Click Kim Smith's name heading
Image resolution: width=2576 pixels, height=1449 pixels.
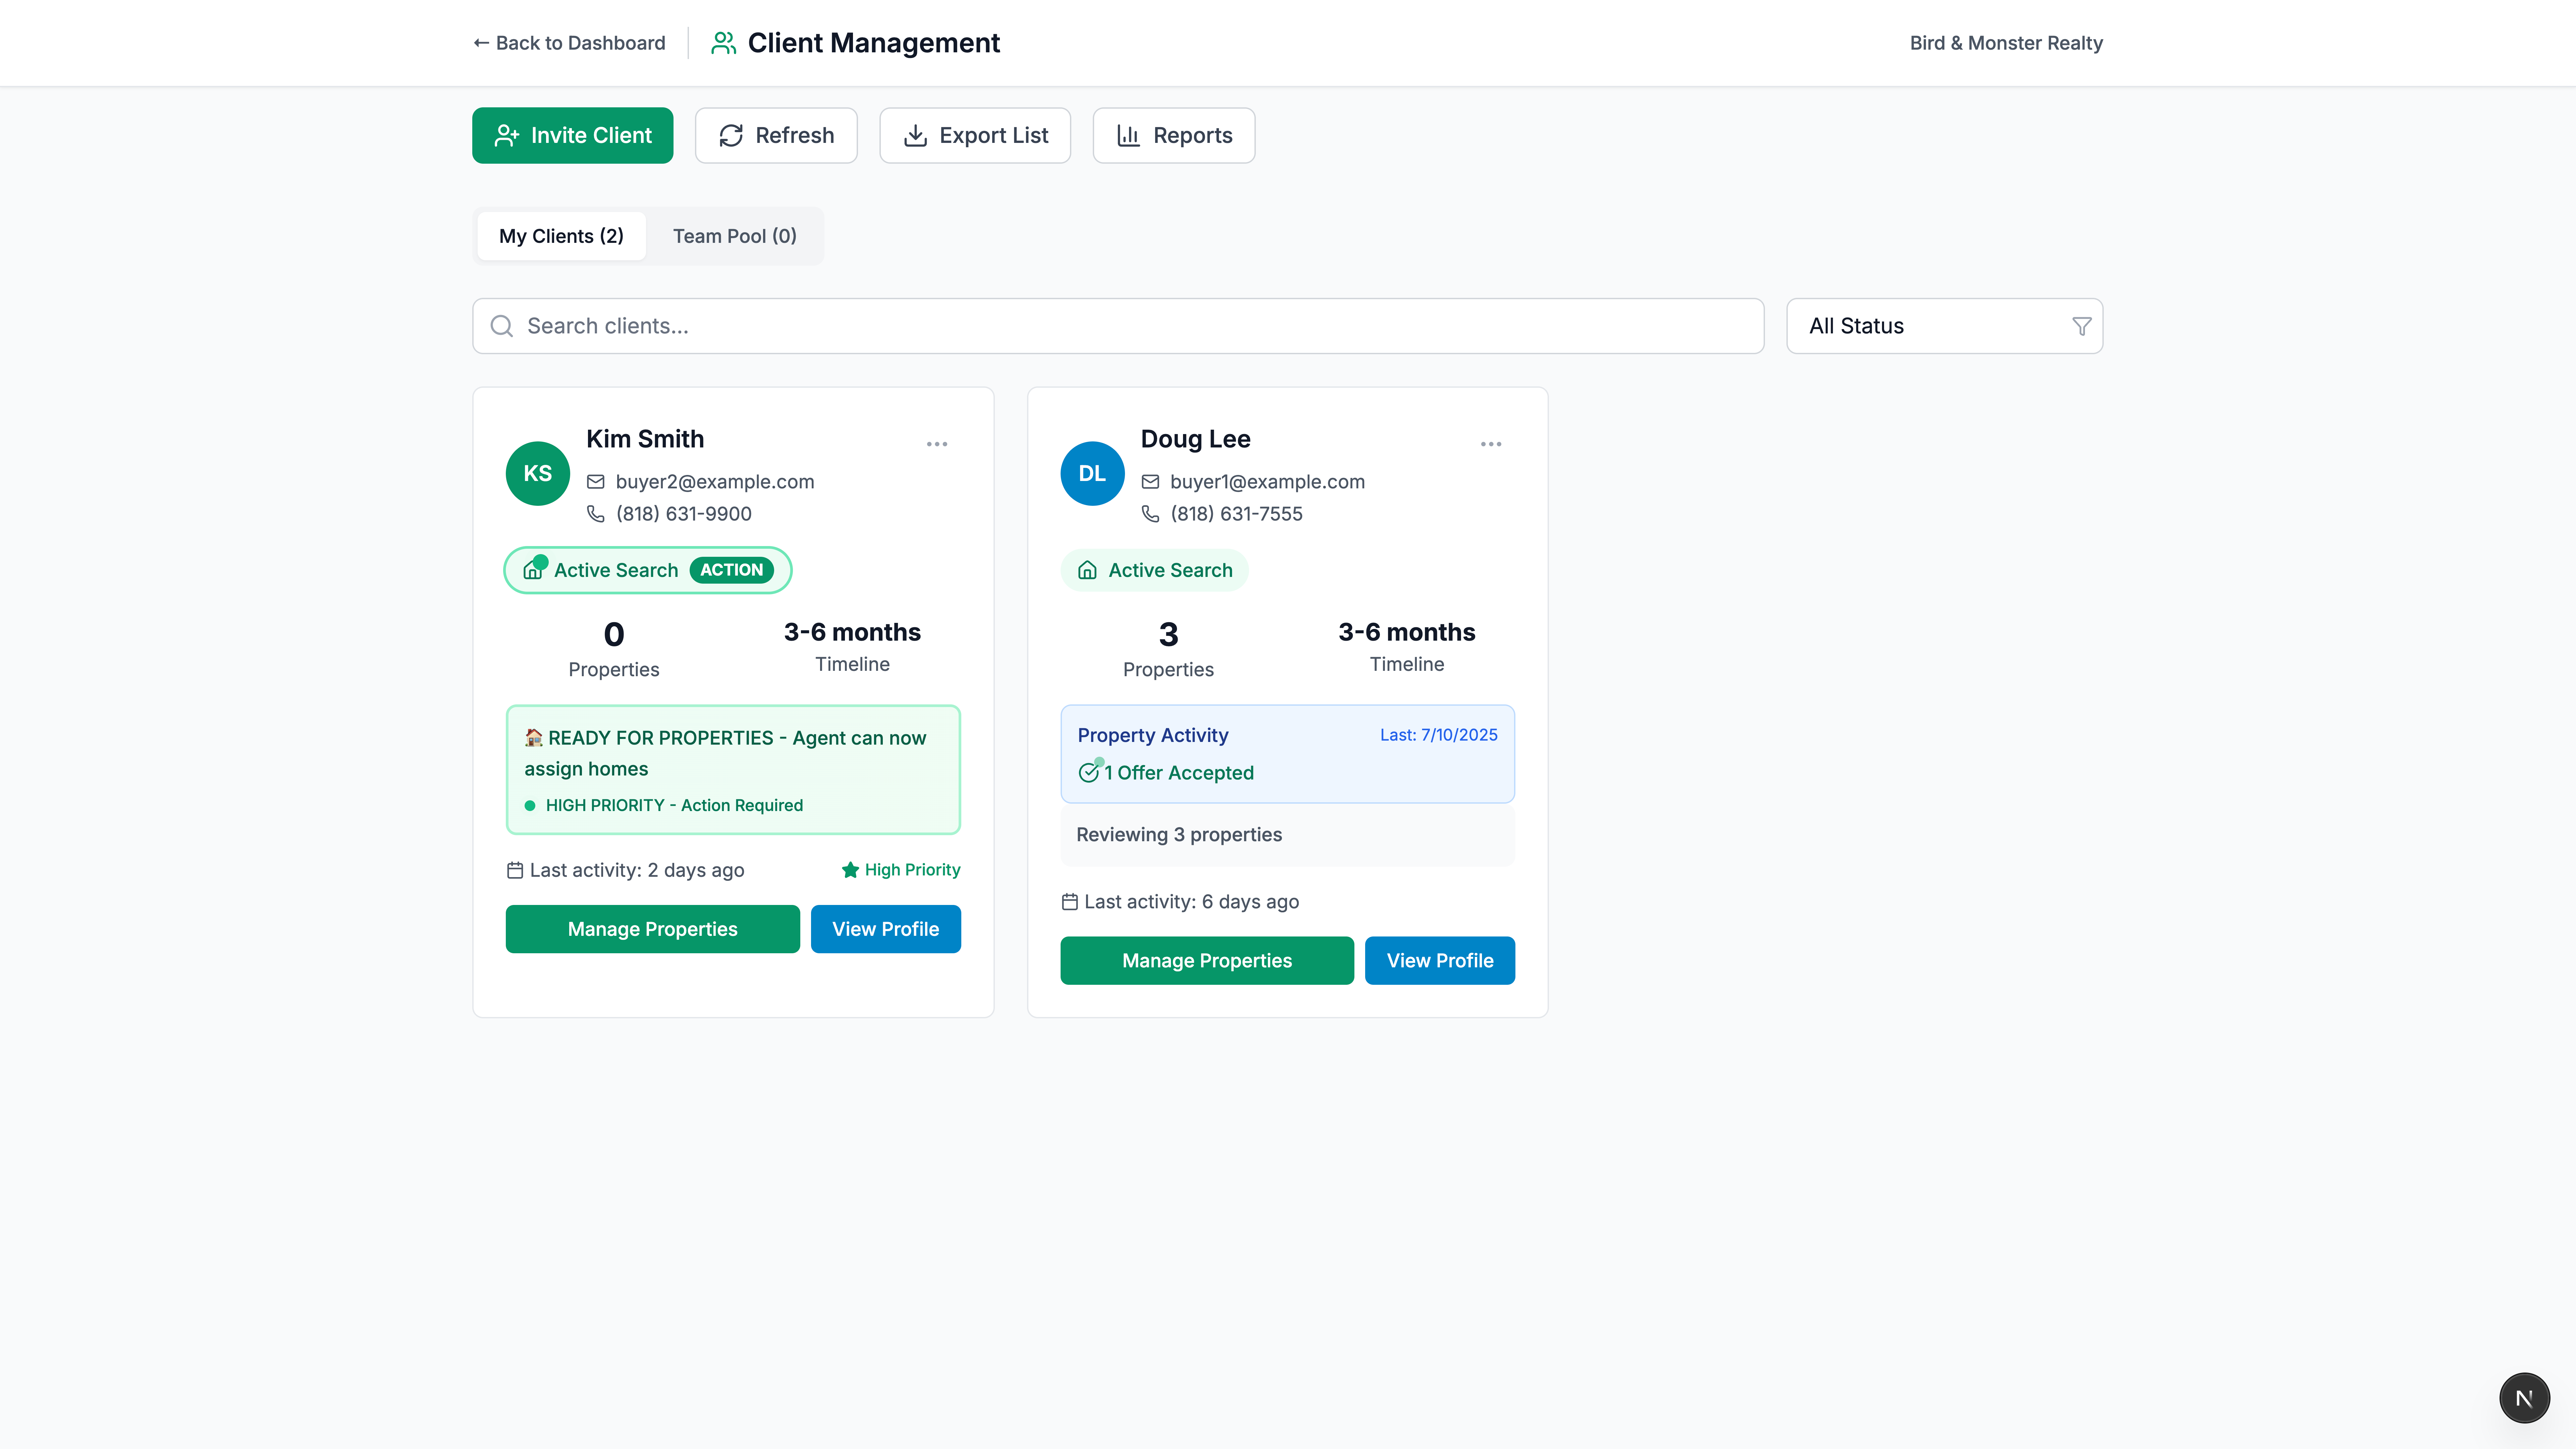[x=645, y=439]
